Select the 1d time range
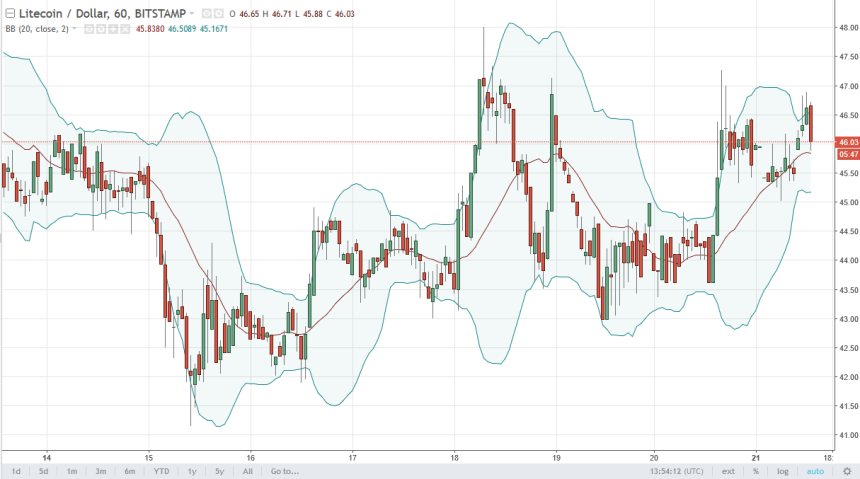860x479 pixels. 16,471
